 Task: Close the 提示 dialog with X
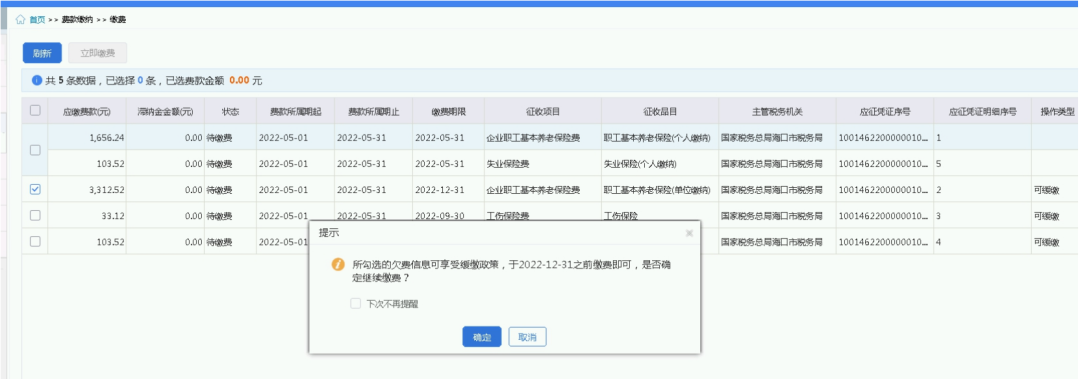click(689, 234)
